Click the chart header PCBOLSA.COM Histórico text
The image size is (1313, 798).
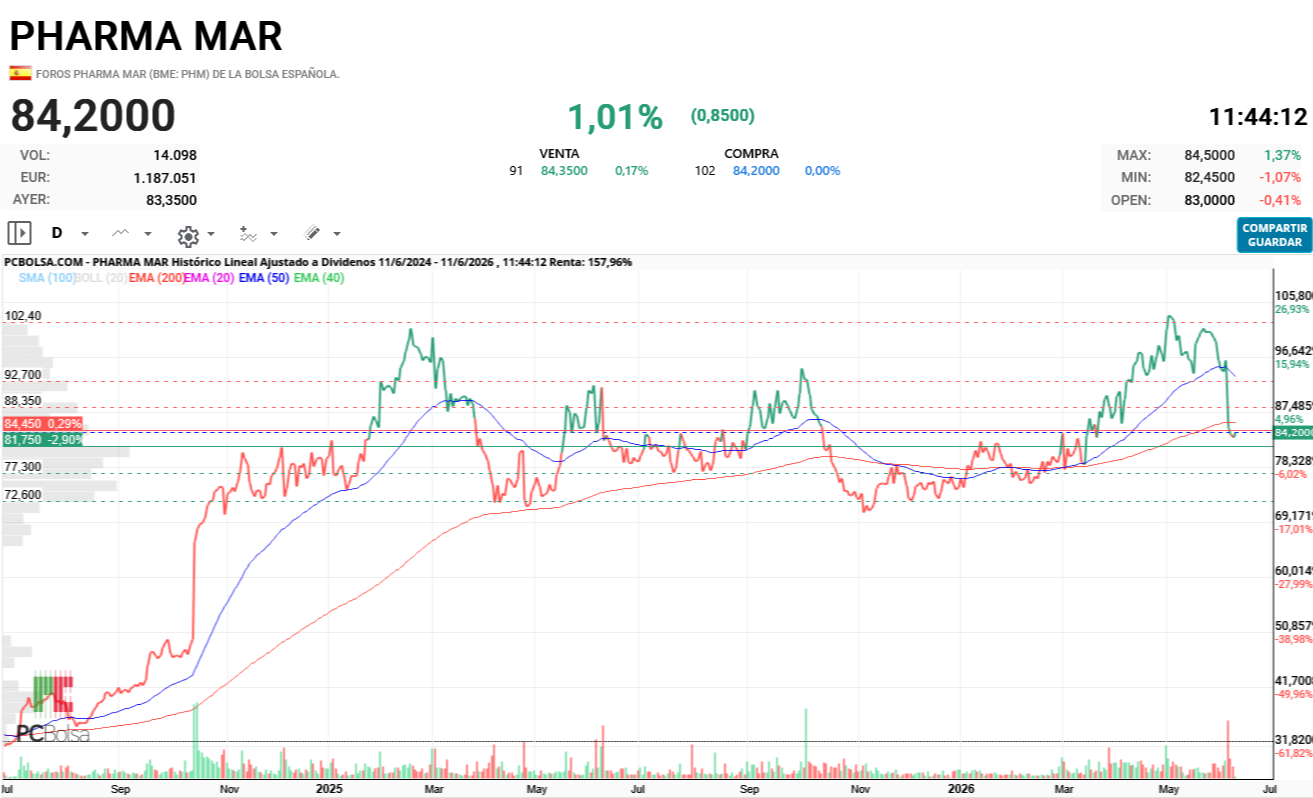pos(318,262)
